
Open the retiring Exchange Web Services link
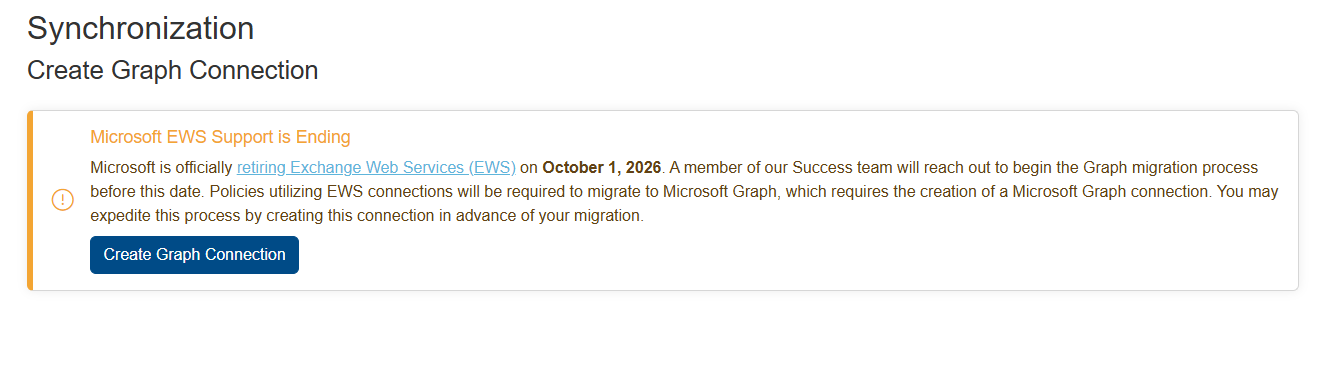tap(376, 167)
